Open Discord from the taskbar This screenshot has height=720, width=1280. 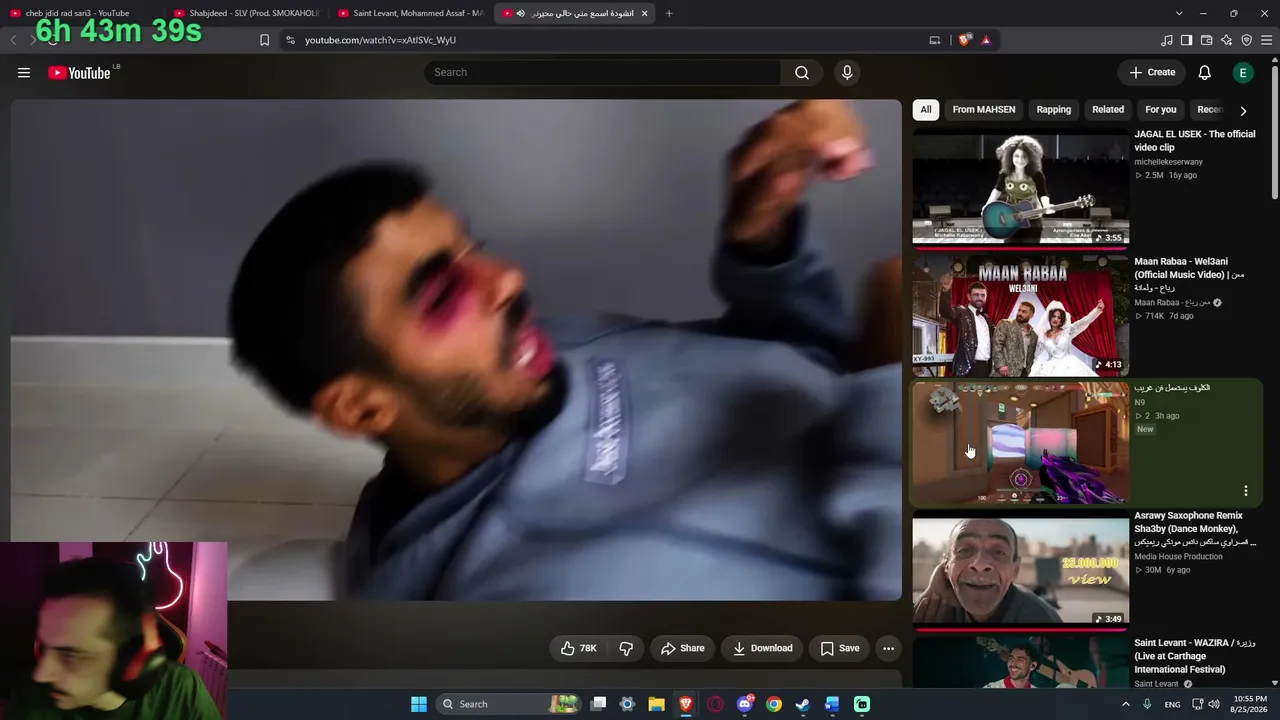pos(745,704)
